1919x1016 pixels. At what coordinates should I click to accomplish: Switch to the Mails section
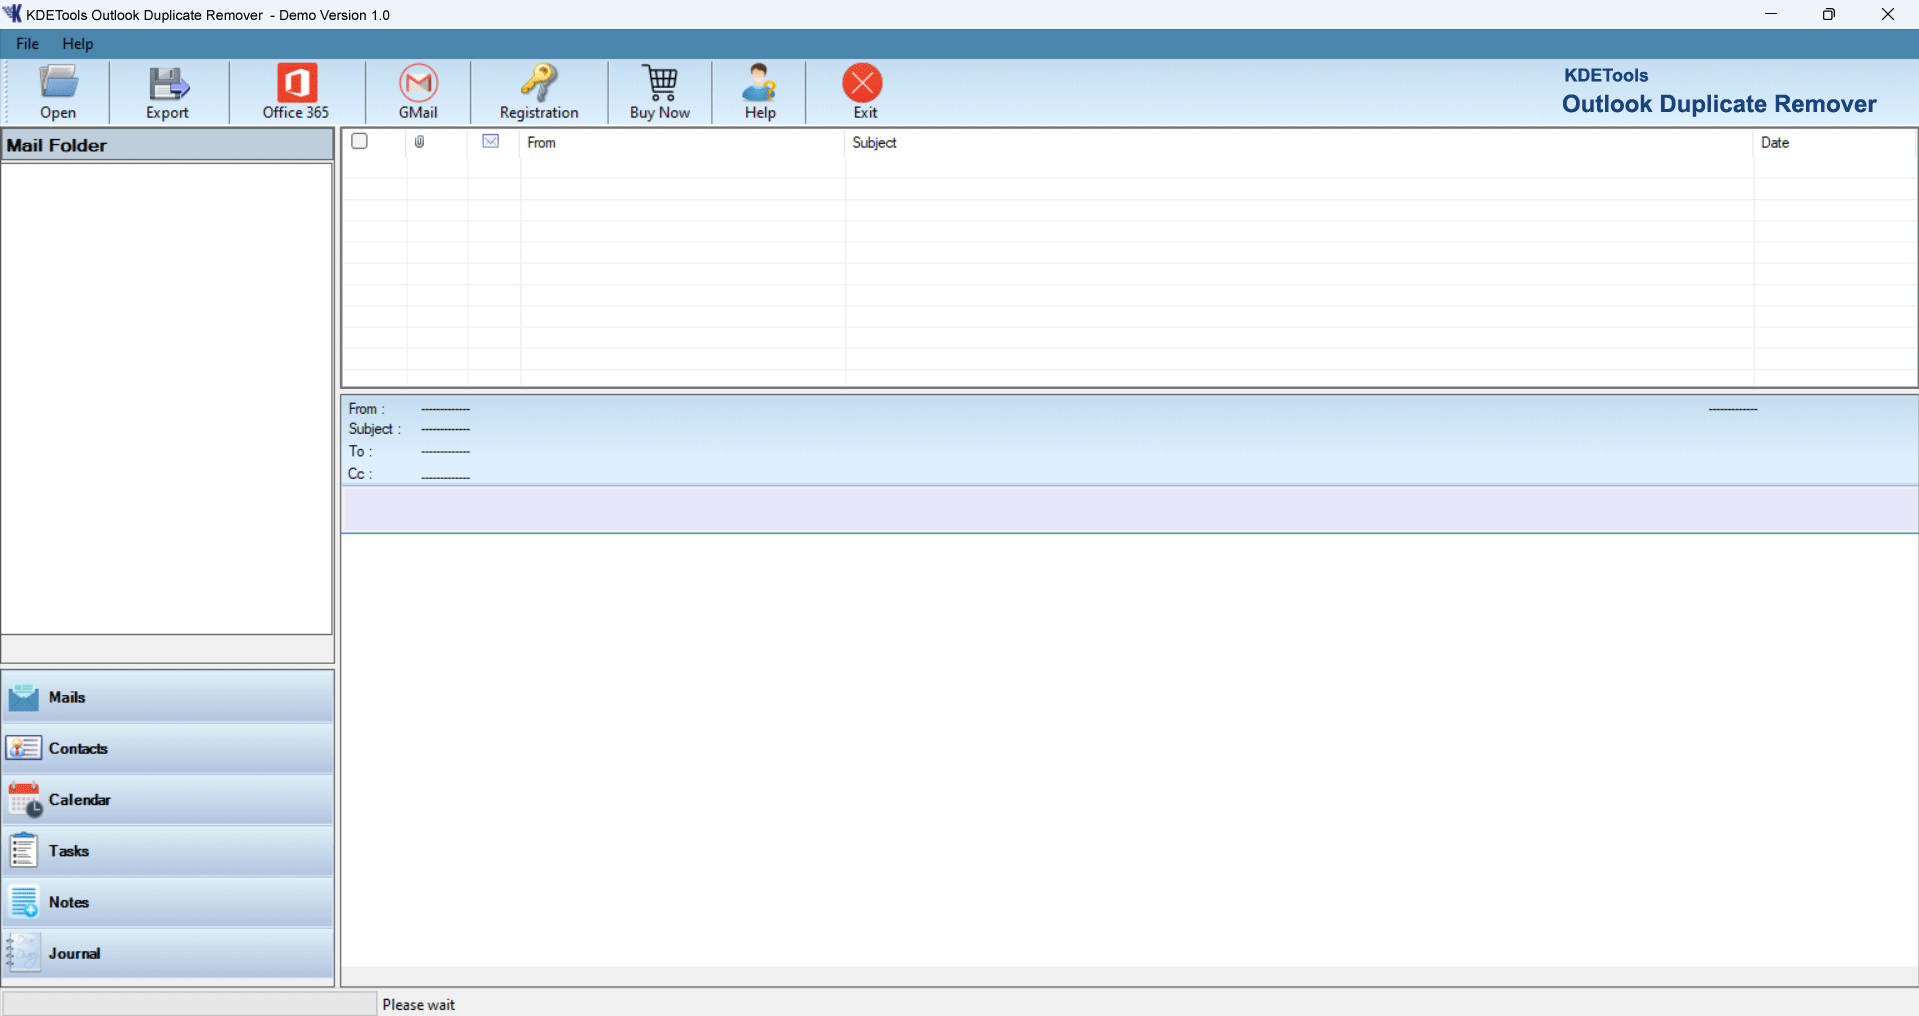tap(167, 697)
